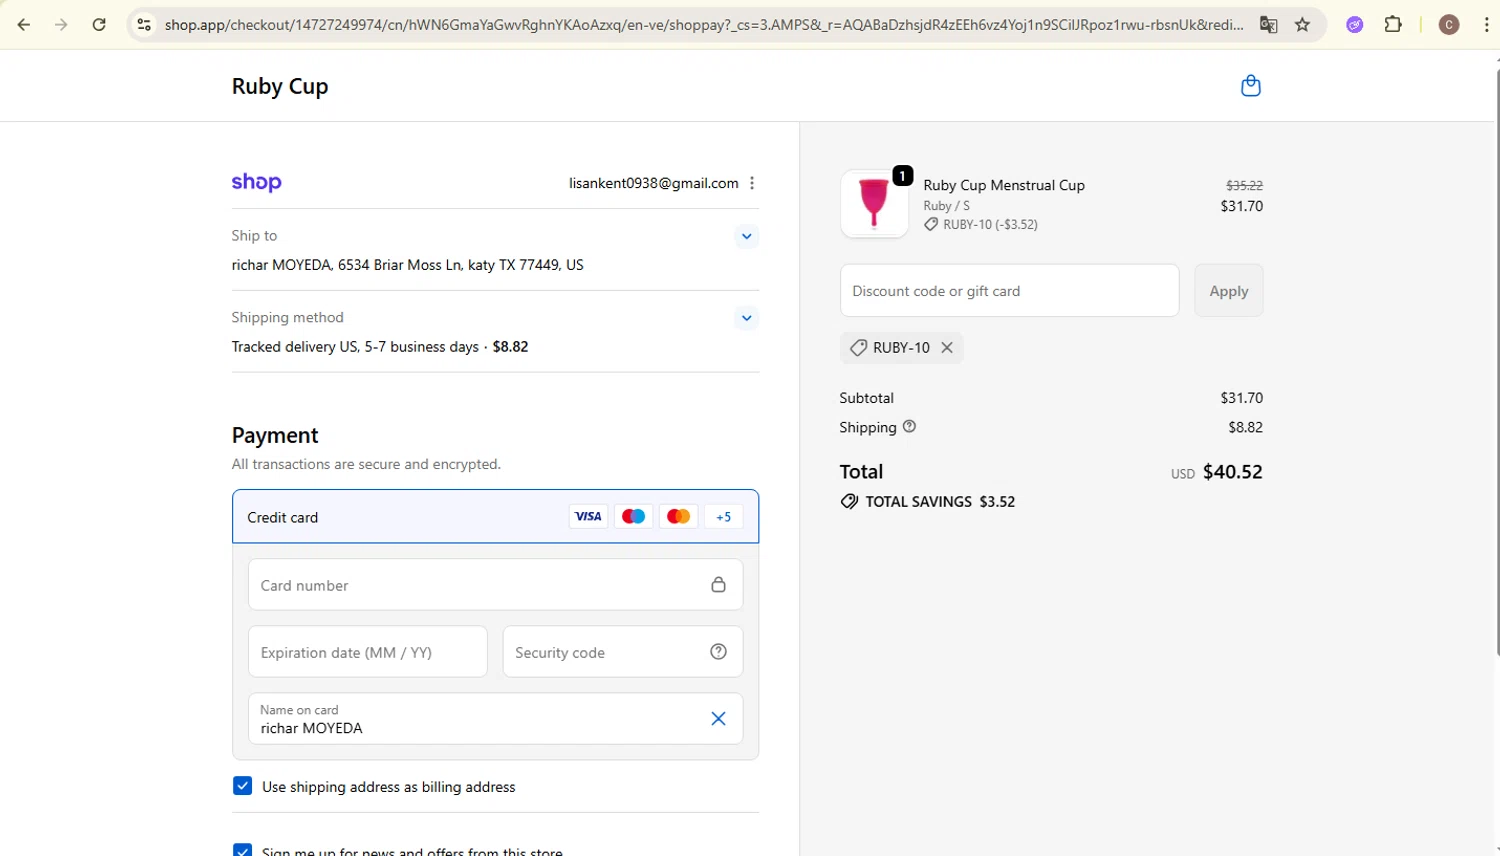View site information icon in address bar
The height and width of the screenshot is (856, 1500).
[x=144, y=25]
